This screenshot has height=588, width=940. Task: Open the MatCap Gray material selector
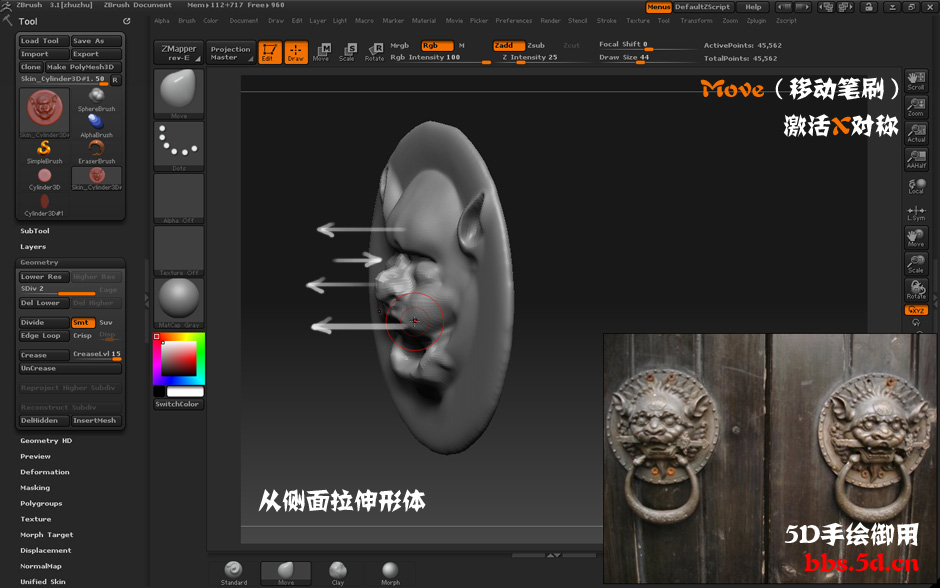179,303
